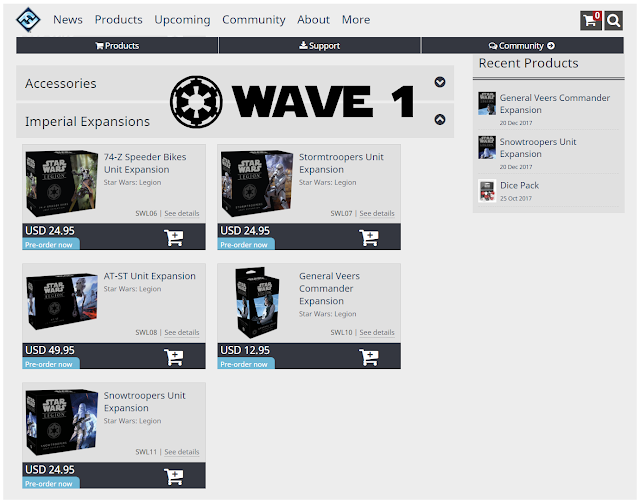The image size is (640, 503).
Task: Open 74-Z Speeder Bikes Unit Expansion title
Action: tap(145, 163)
